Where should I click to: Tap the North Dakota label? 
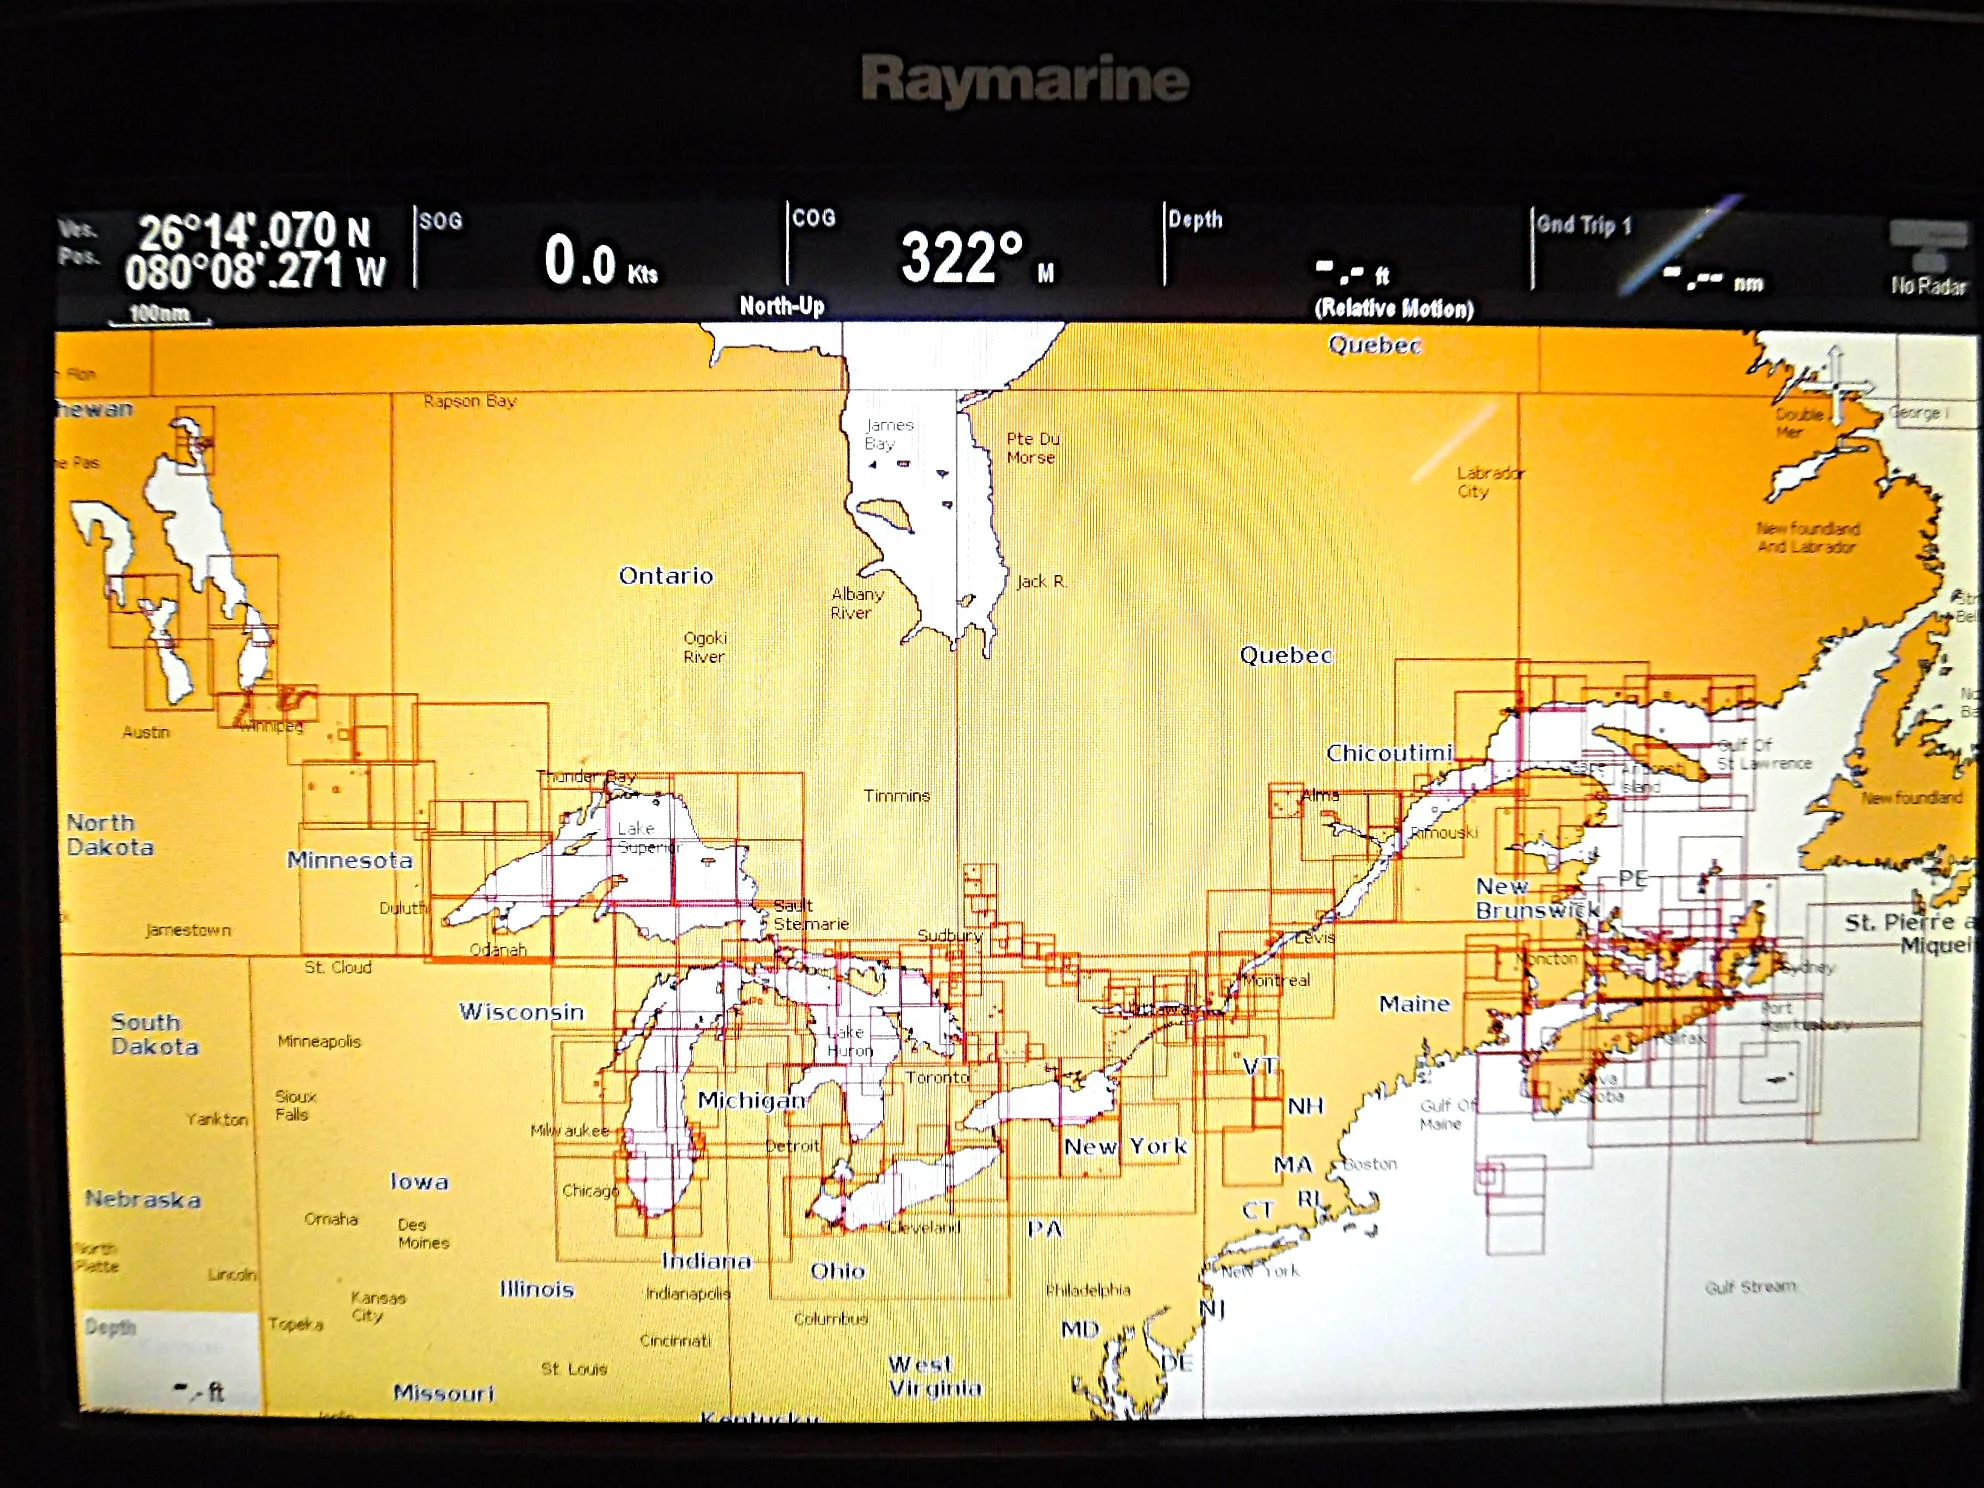pos(110,835)
